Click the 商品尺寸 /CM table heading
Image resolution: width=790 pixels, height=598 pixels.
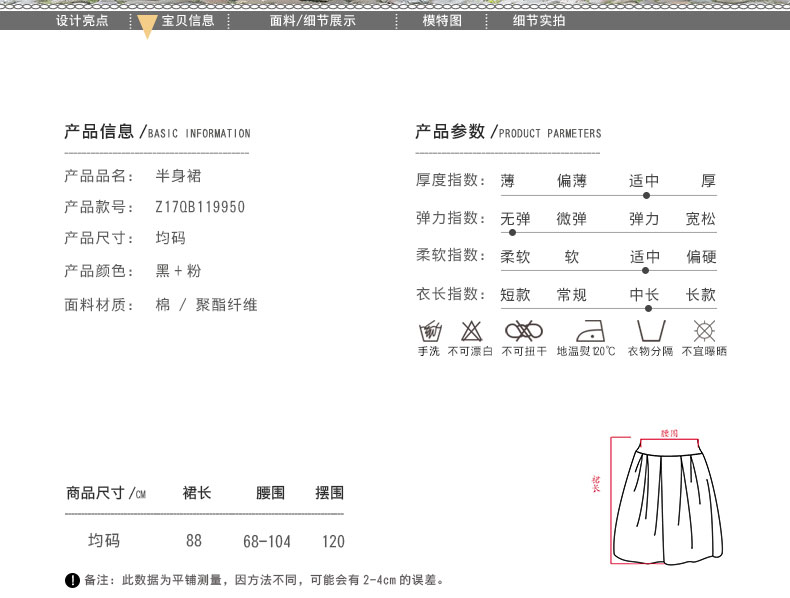[x=106, y=493]
